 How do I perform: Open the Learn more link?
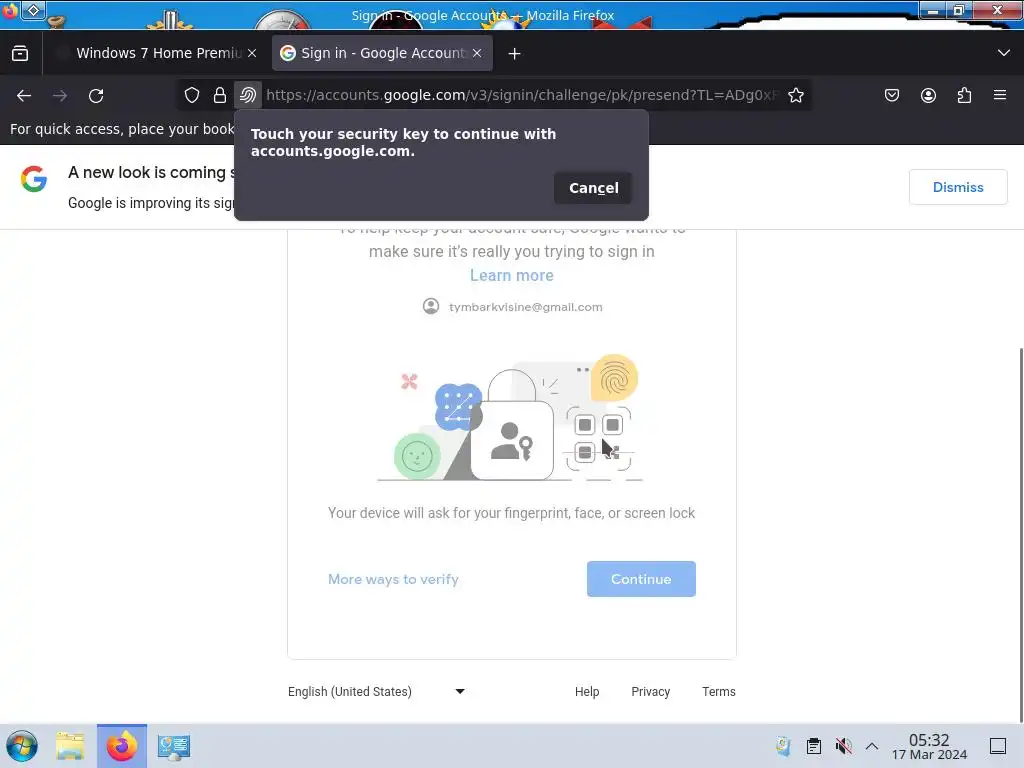pyautogui.click(x=512, y=276)
